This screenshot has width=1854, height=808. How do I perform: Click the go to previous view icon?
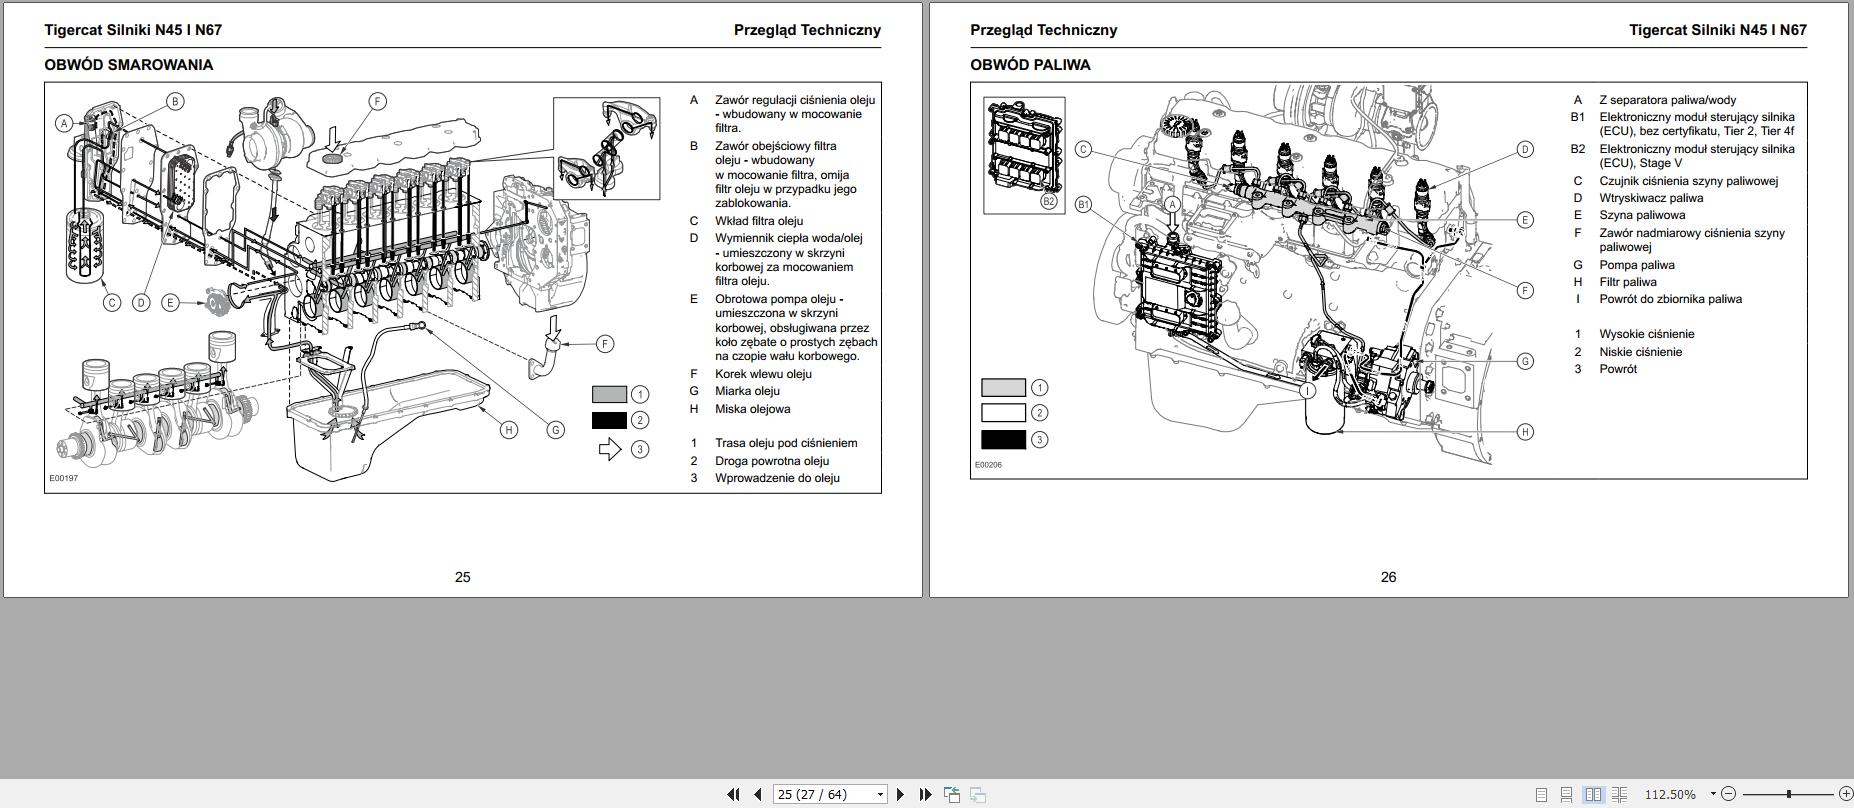952,794
